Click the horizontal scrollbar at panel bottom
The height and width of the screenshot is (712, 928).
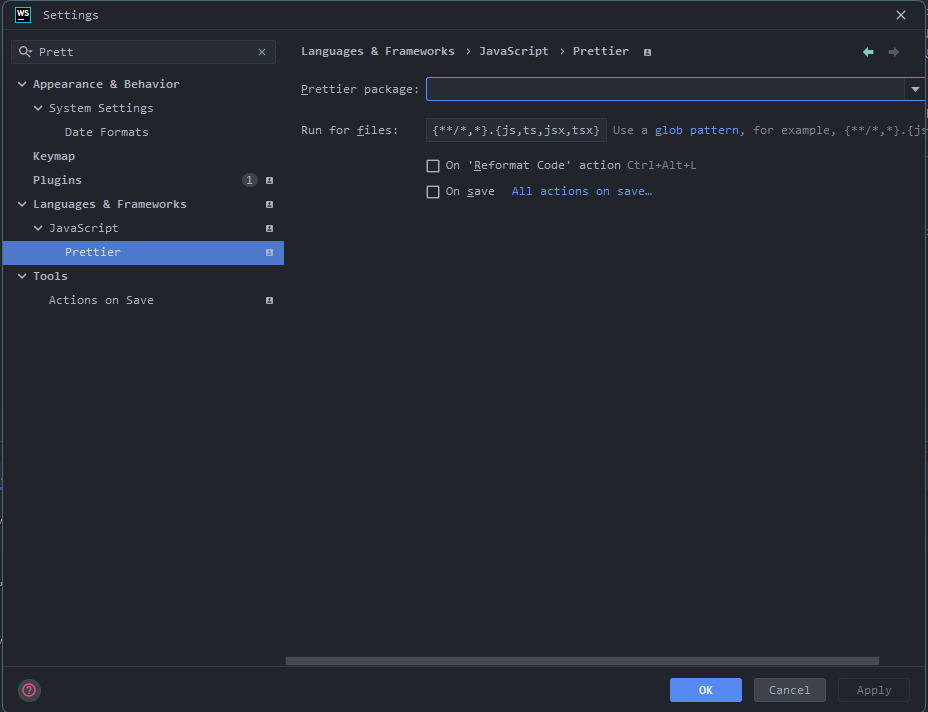[x=582, y=661]
